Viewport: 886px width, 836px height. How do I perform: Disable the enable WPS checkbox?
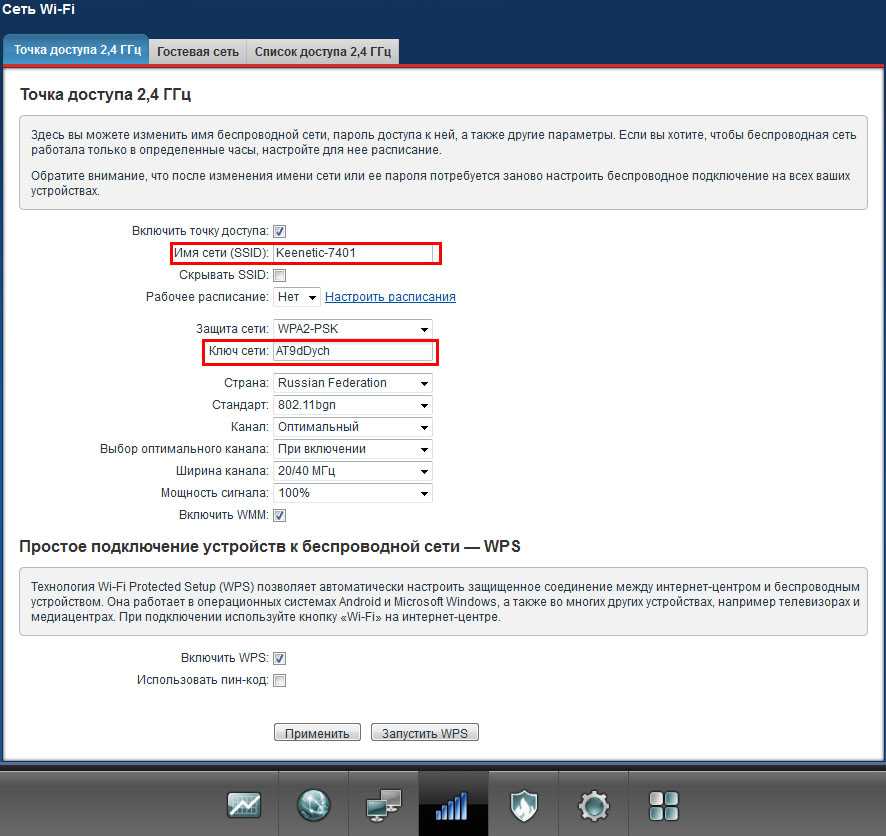(280, 658)
